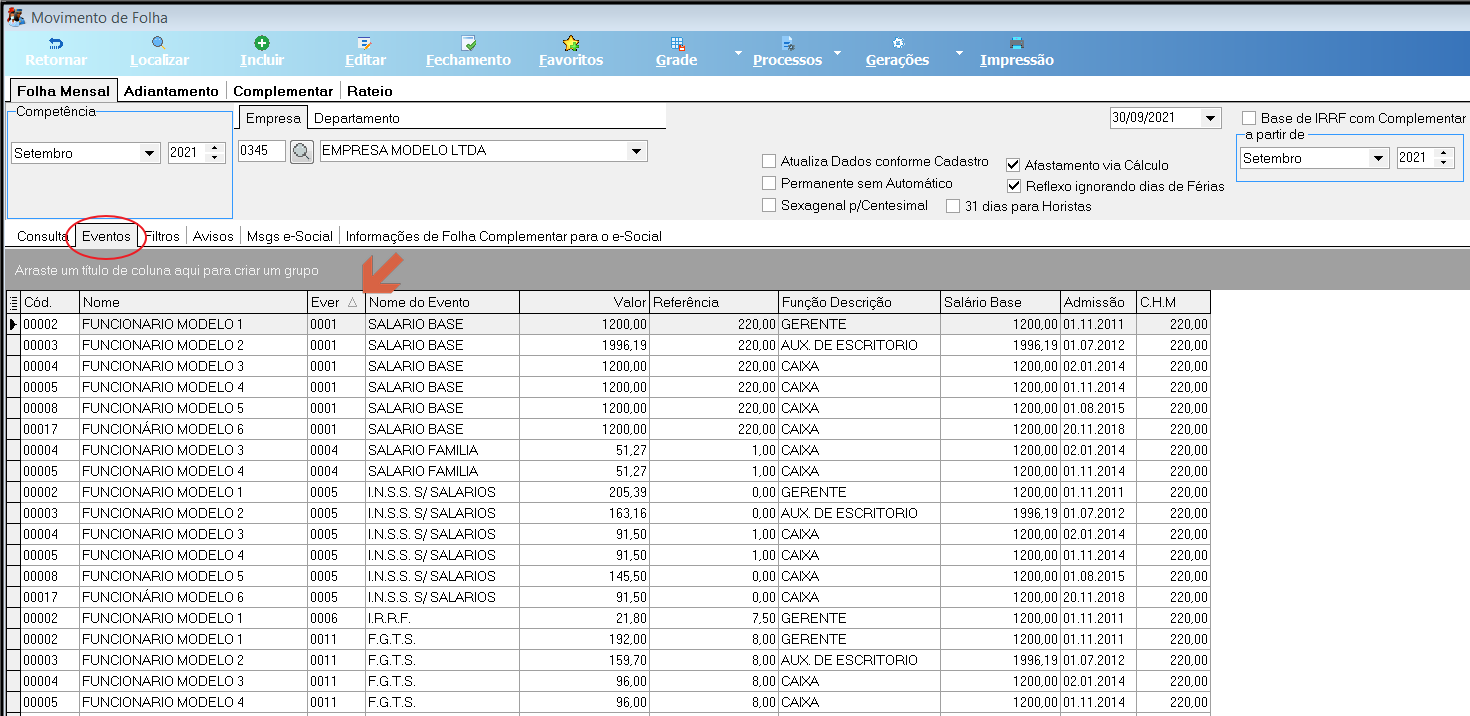Select the Departamento tab
1470x716 pixels.
357,118
